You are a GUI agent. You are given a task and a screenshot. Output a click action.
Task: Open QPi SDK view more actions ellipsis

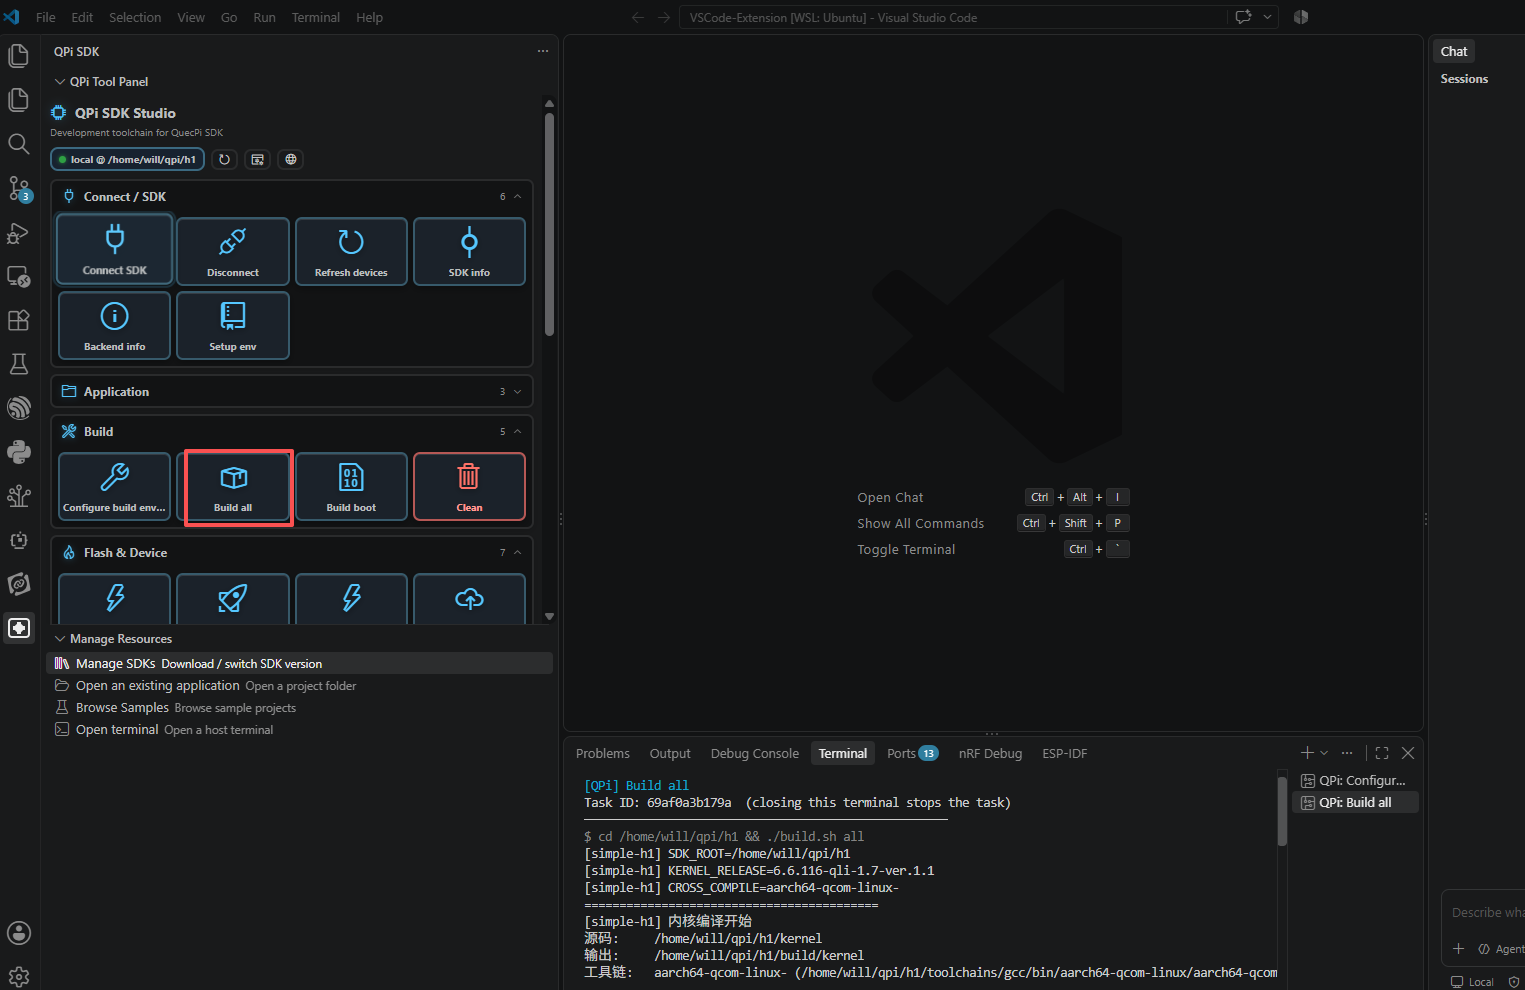543,51
